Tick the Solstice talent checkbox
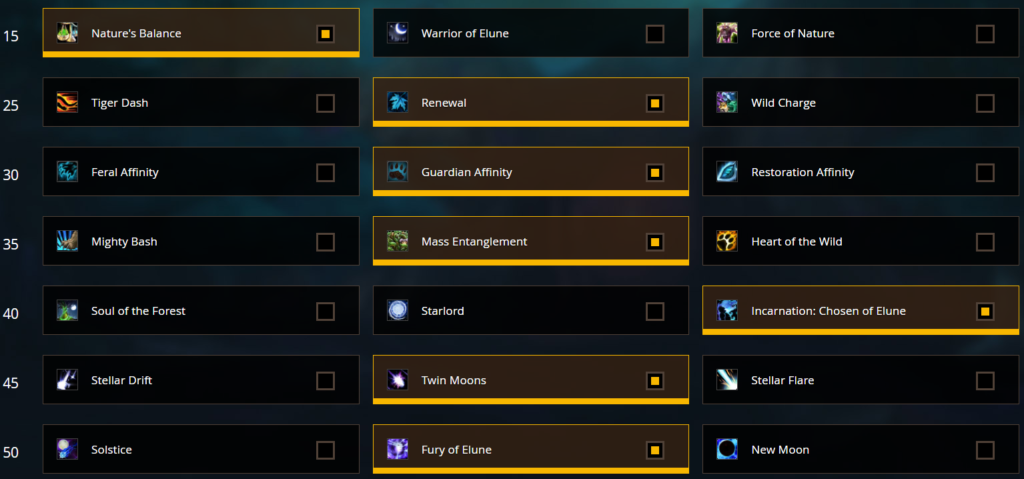The height and width of the screenshot is (479, 1024). point(325,450)
